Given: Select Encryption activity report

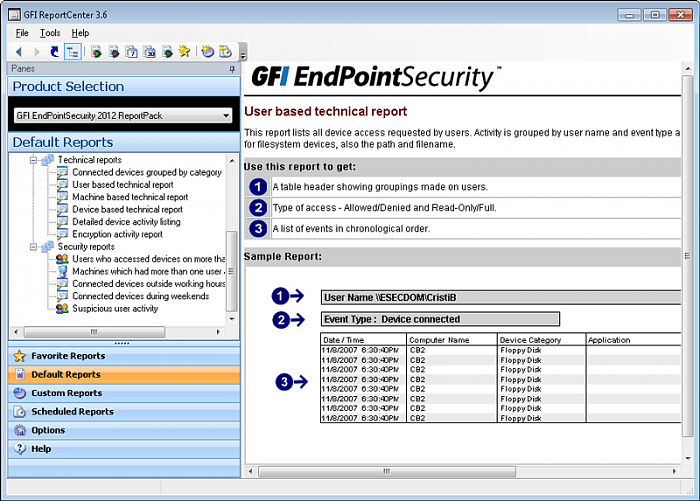Looking at the screenshot, I should (x=117, y=234).
